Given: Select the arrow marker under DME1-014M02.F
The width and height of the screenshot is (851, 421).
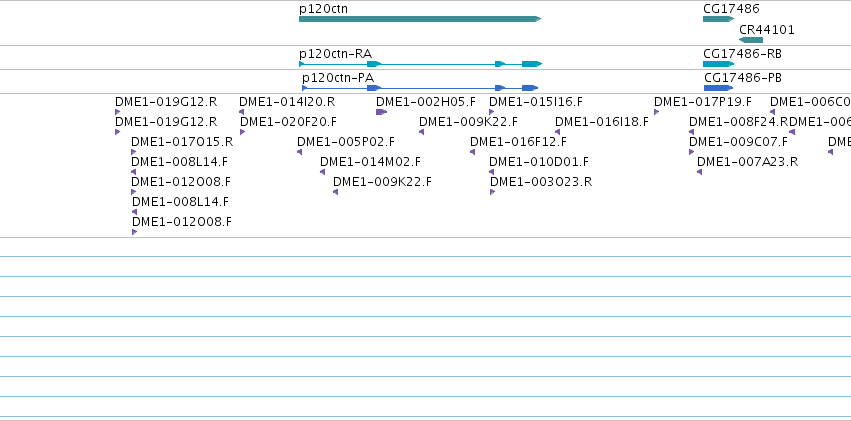Looking at the screenshot, I should click(x=322, y=172).
